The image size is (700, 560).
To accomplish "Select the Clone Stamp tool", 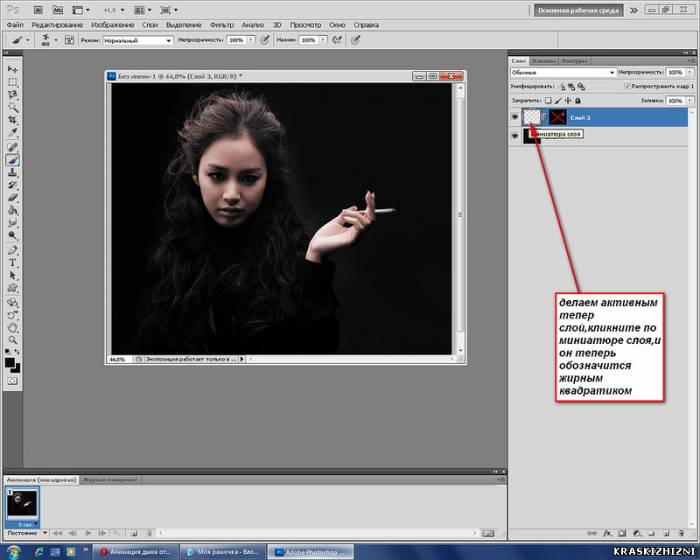I will coord(12,172).
